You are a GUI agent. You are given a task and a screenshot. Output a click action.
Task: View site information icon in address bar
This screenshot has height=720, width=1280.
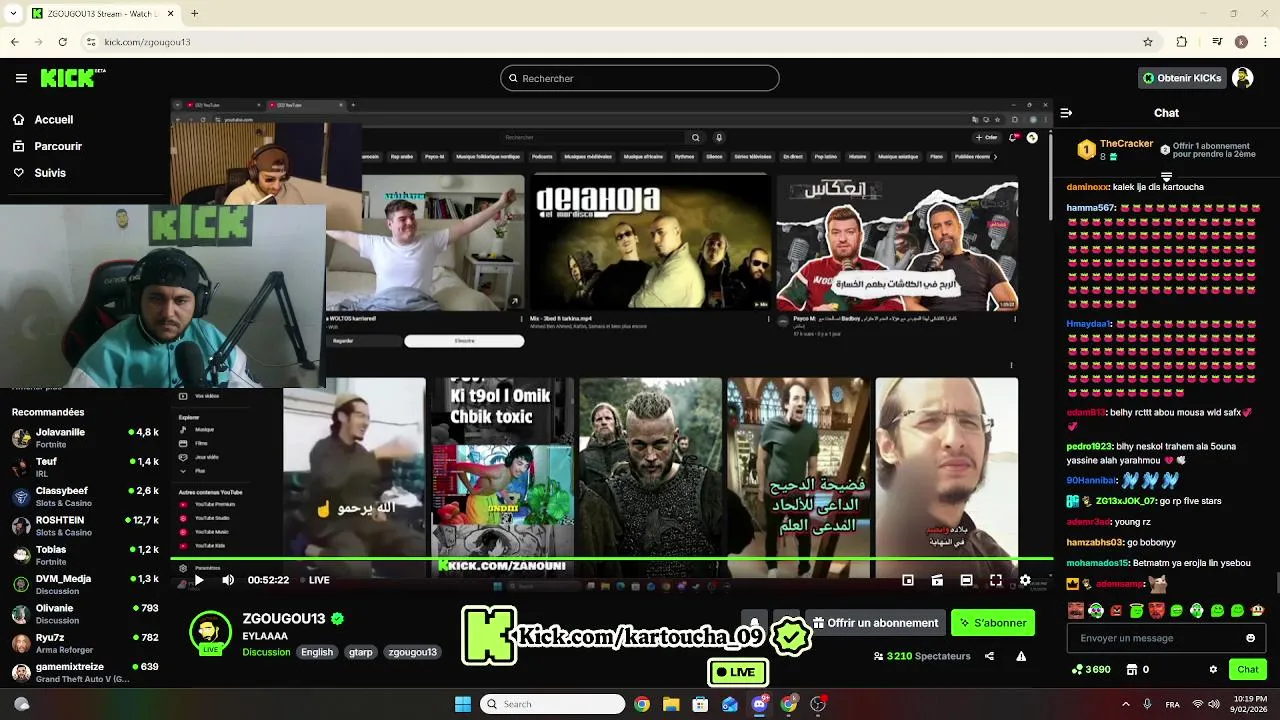click(91, 42)
